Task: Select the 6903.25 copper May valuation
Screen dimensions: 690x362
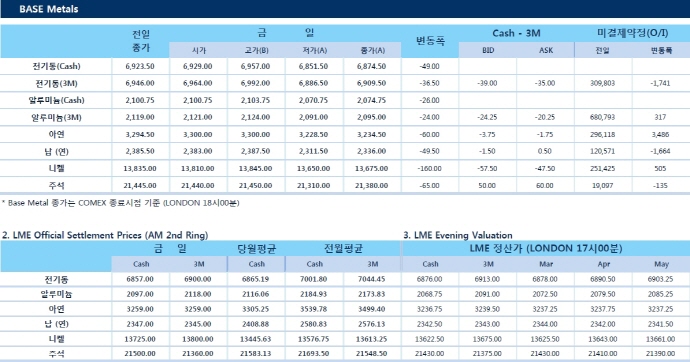Action: coord(661,279)
